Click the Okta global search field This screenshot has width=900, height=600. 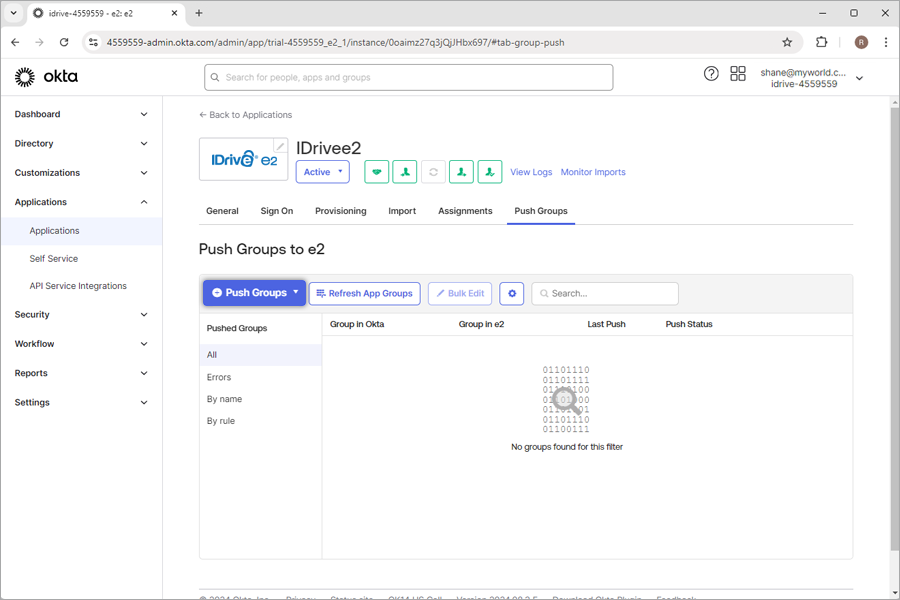409,78
